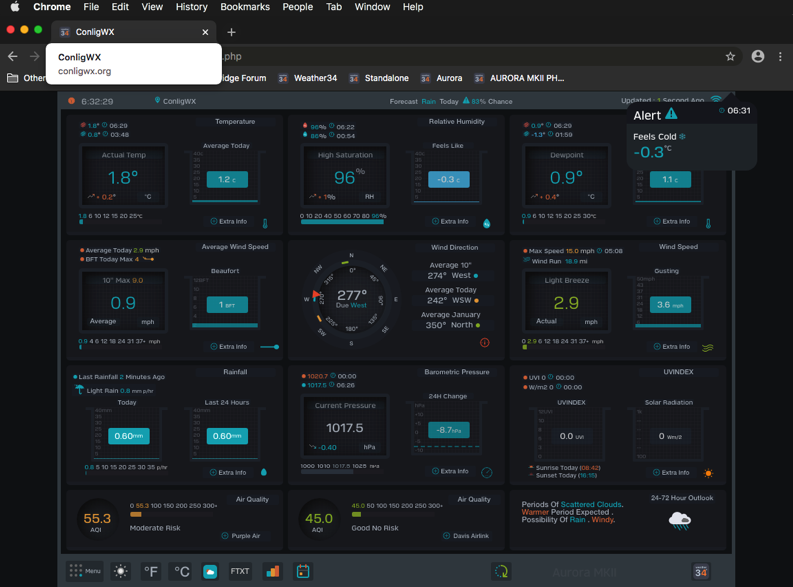This screenshot has width=793, height=587.
Task: Open Extra Info for Wind Speed Gusting panel
Action: click(672, 347)
